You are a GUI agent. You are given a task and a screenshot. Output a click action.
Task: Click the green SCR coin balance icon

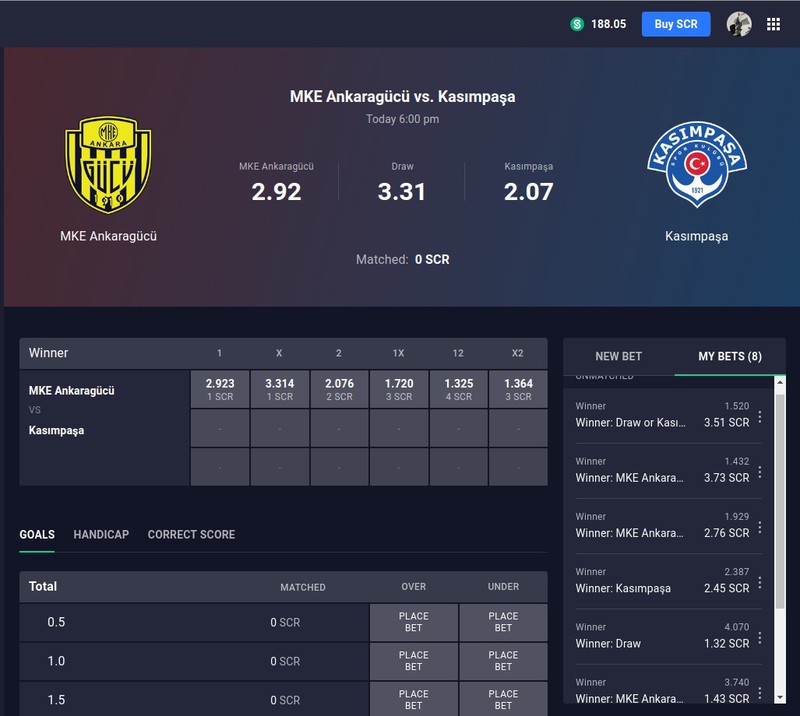pyautogui.click(x=577, y=24)
